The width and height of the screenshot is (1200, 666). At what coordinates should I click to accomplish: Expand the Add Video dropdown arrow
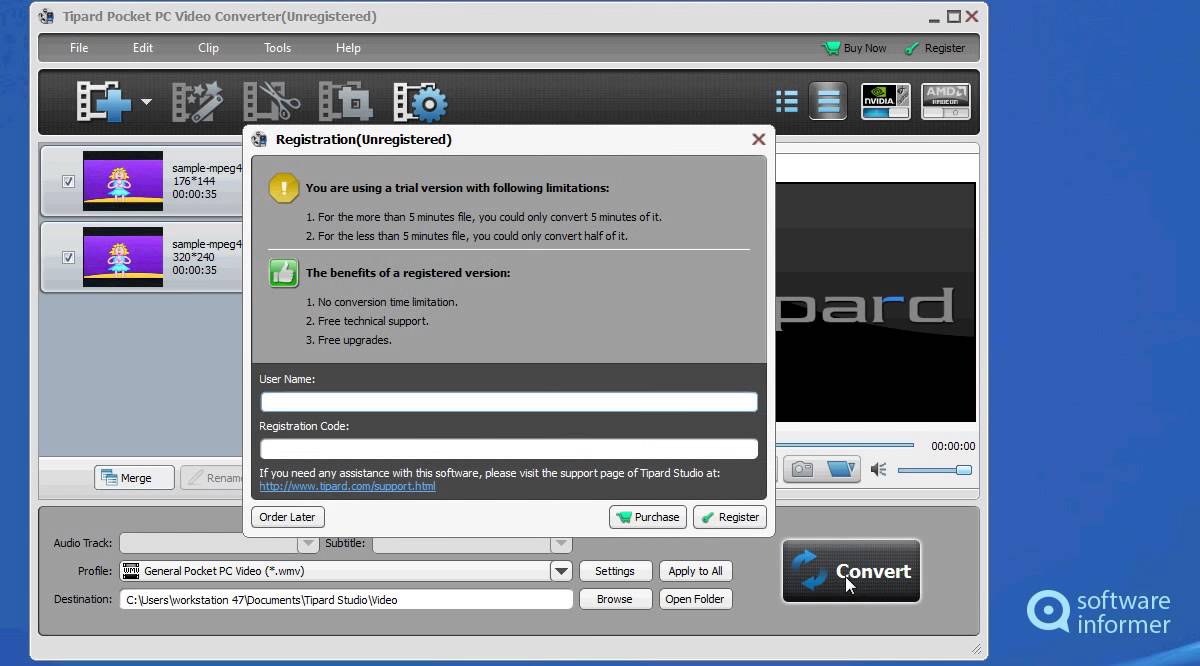[x=146, y=102]
